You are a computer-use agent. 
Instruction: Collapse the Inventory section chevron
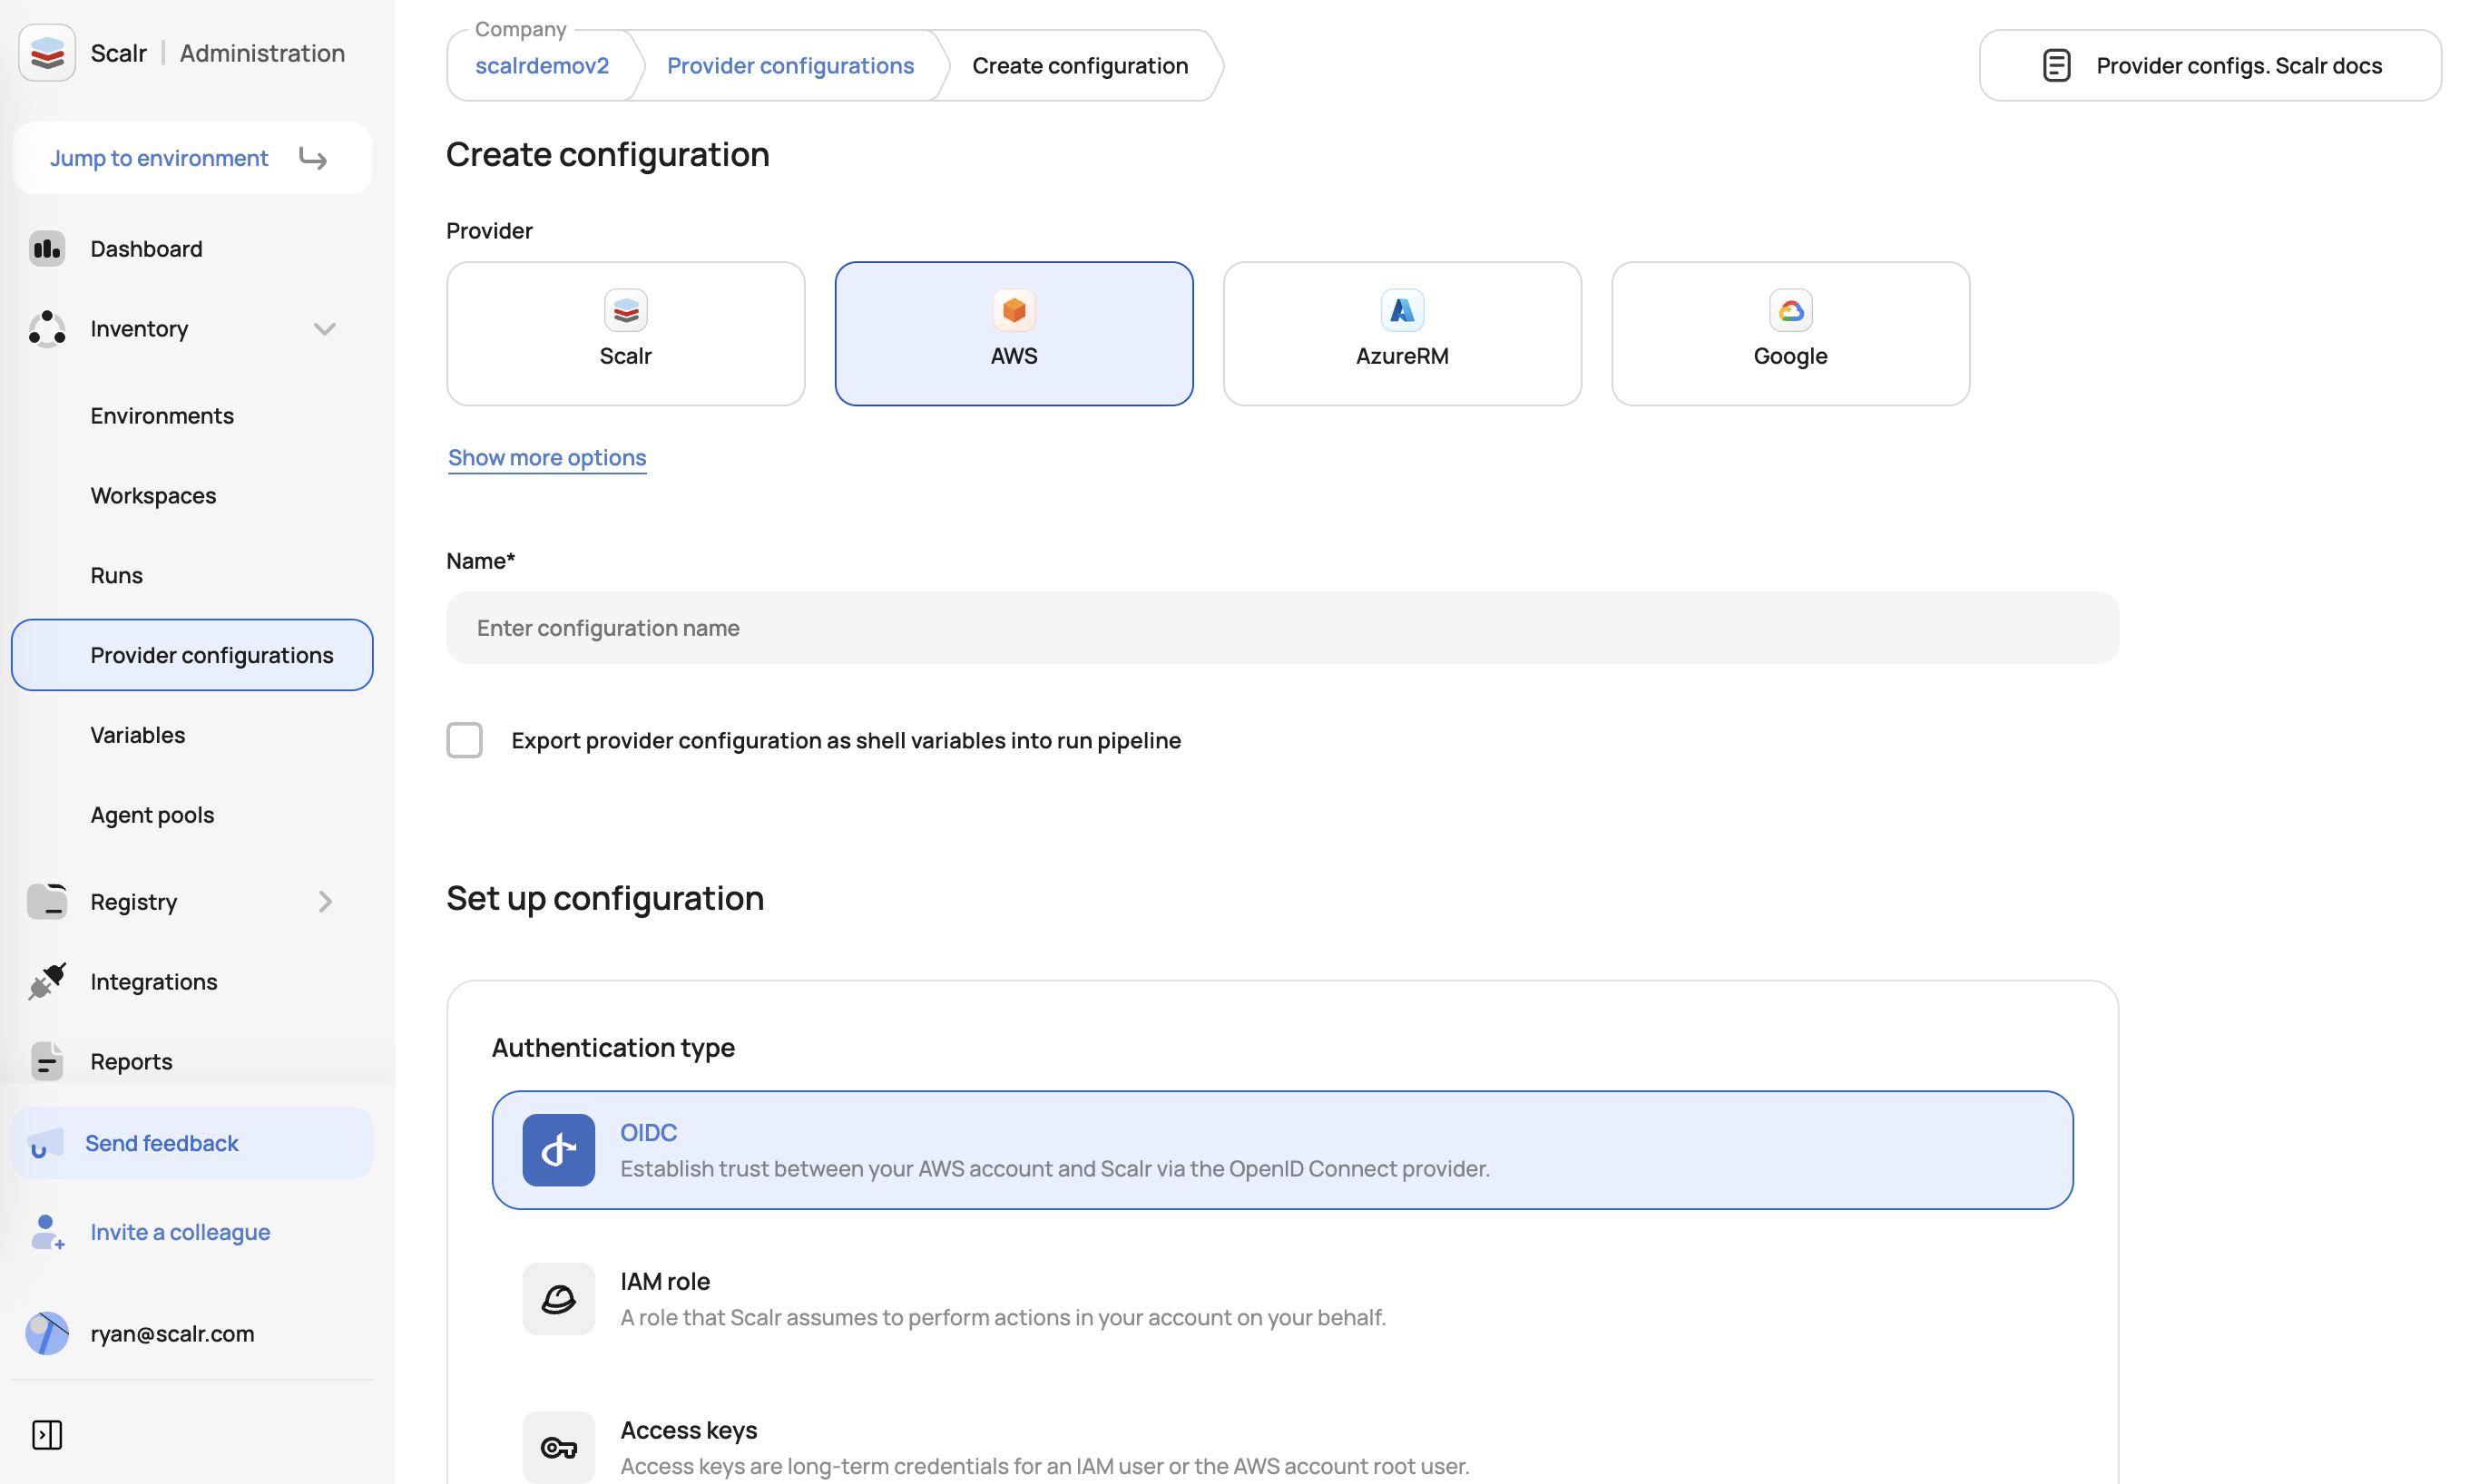tap(324, 329)
